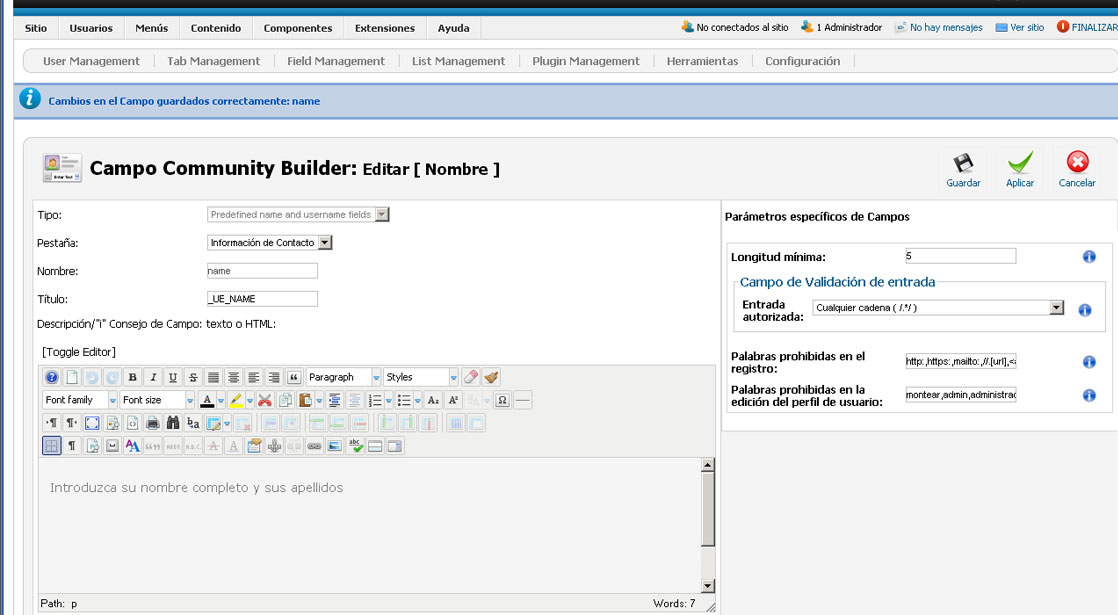1118x615 pixels.
Task: Toggle numbered list in the editor
Action: (x=374, y=400)
